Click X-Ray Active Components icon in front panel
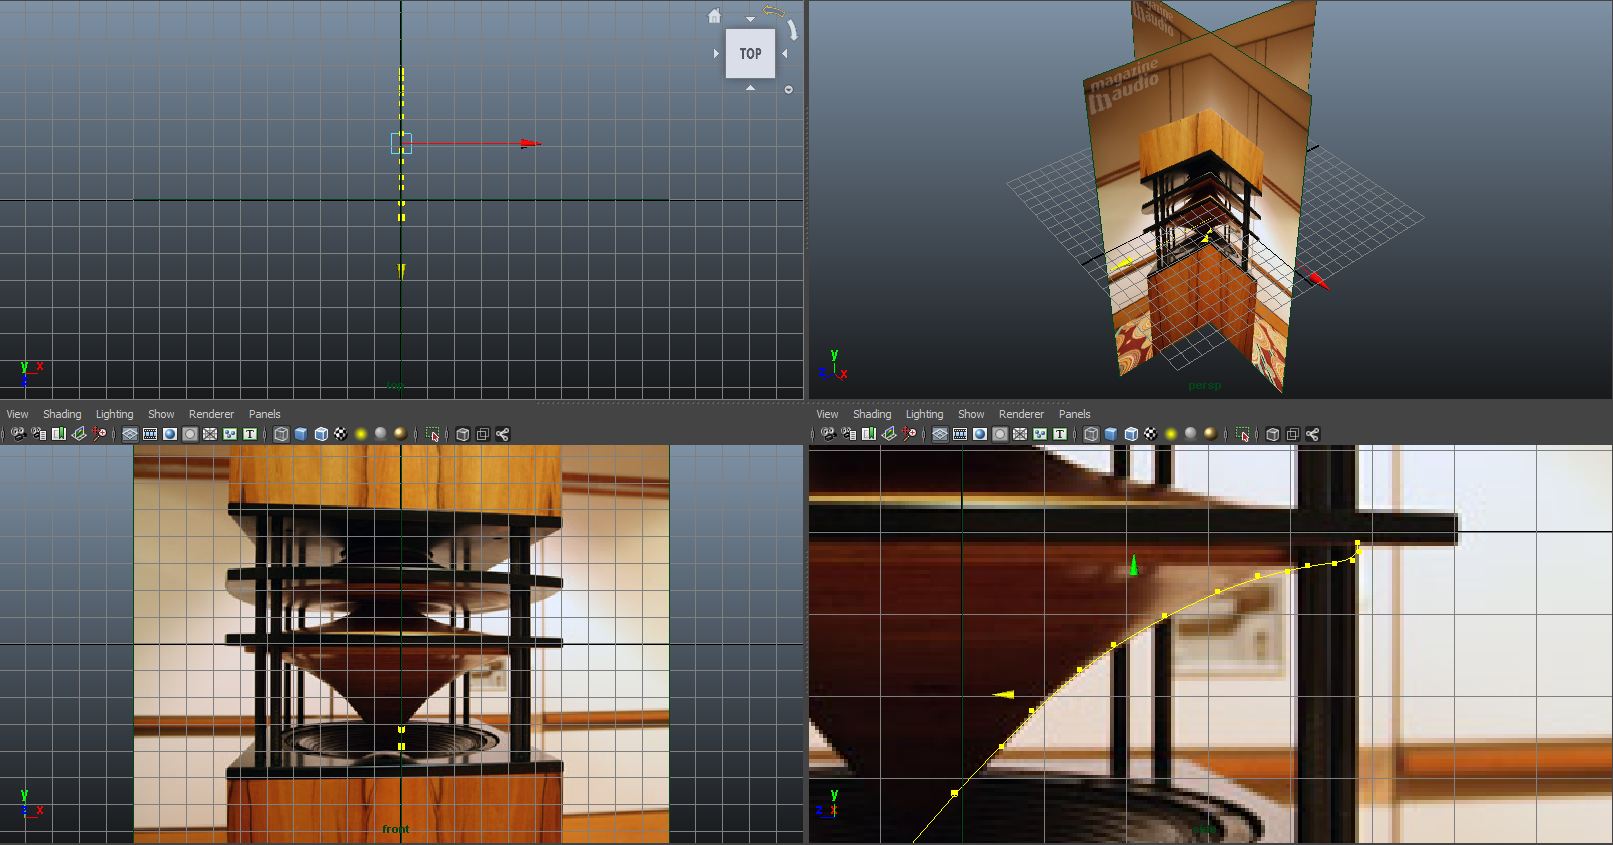This screenshot has height=845, width=1613. click(x=483, y=434)
